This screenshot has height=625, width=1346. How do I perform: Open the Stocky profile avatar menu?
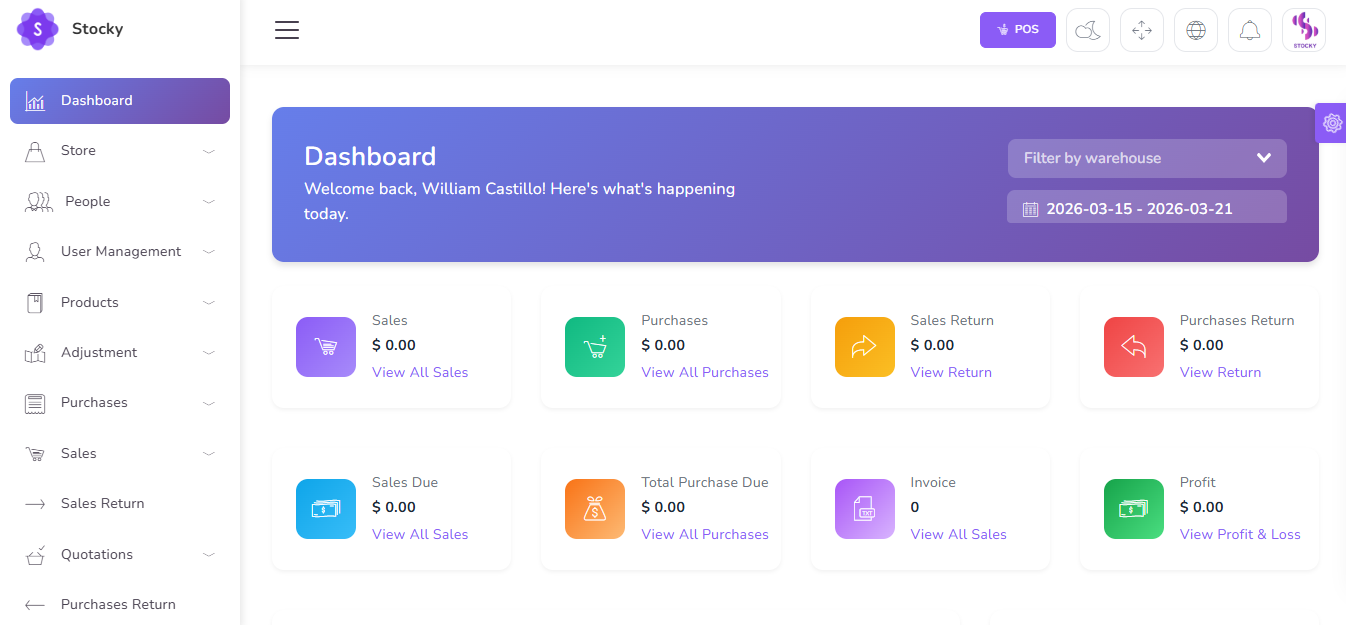tap(1303, 29)
